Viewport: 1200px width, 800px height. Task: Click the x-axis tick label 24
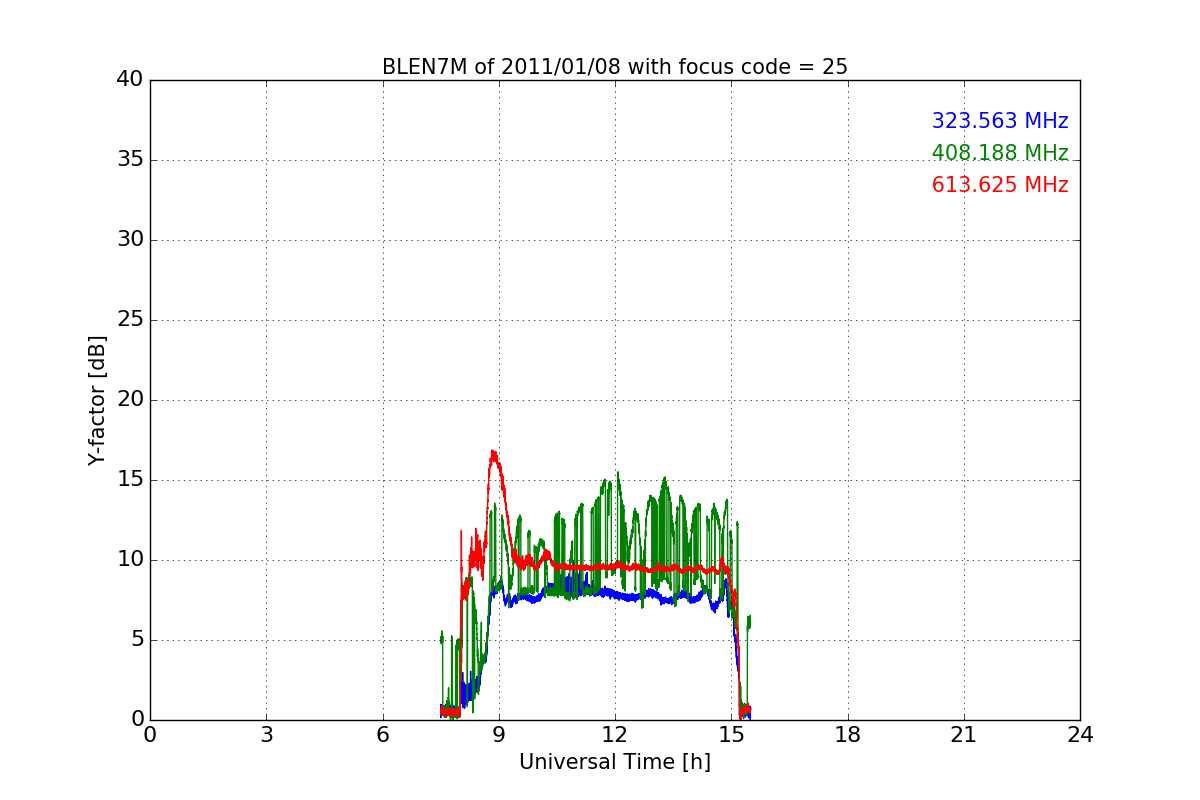pyautogui.click(x=1080, y=735)
